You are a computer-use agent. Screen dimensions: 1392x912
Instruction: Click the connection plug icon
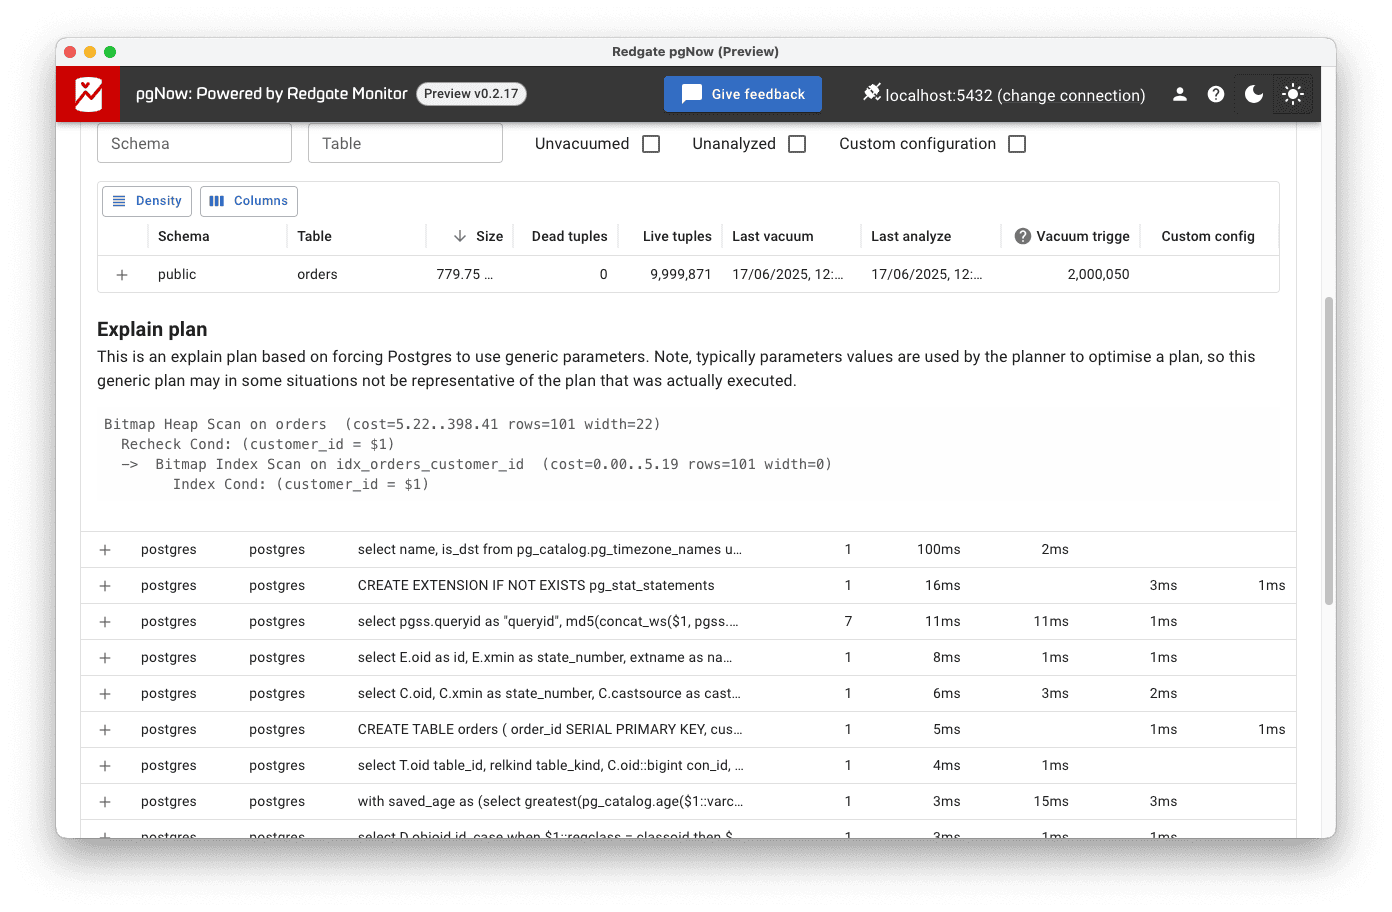click(872, 93)
